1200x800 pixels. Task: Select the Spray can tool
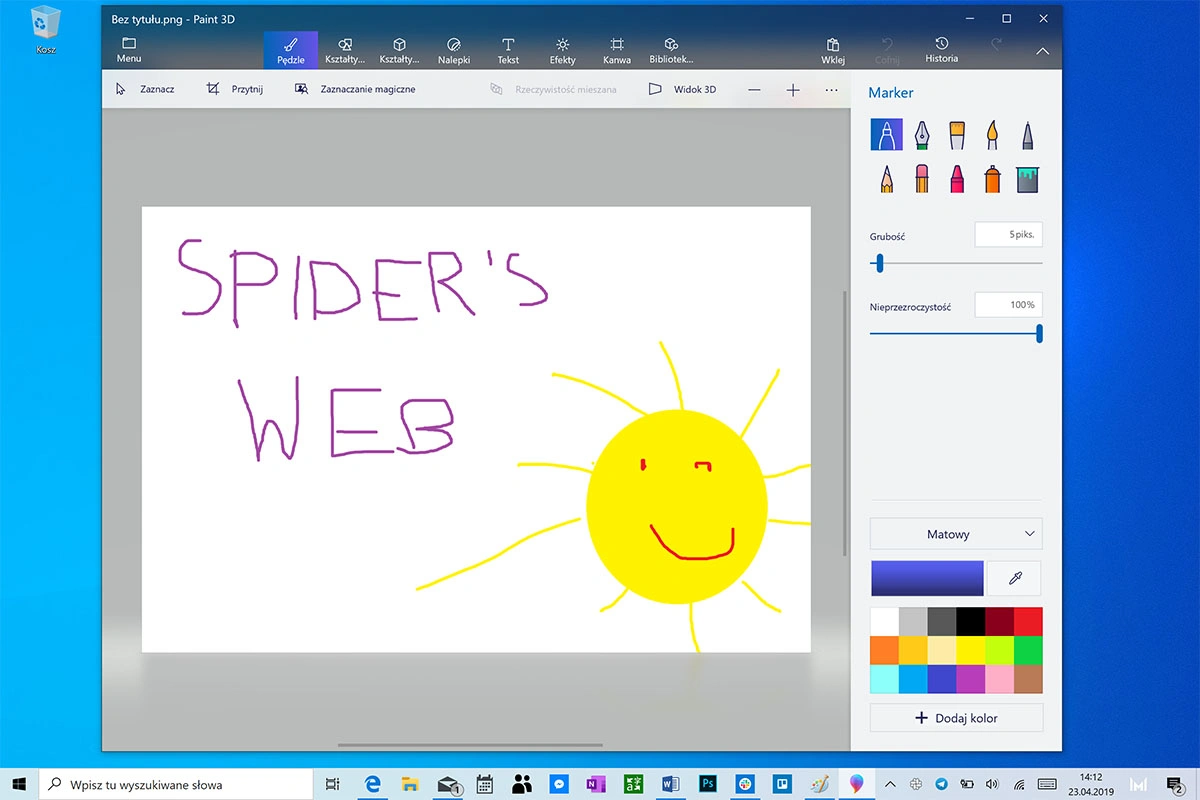point(992,179)
